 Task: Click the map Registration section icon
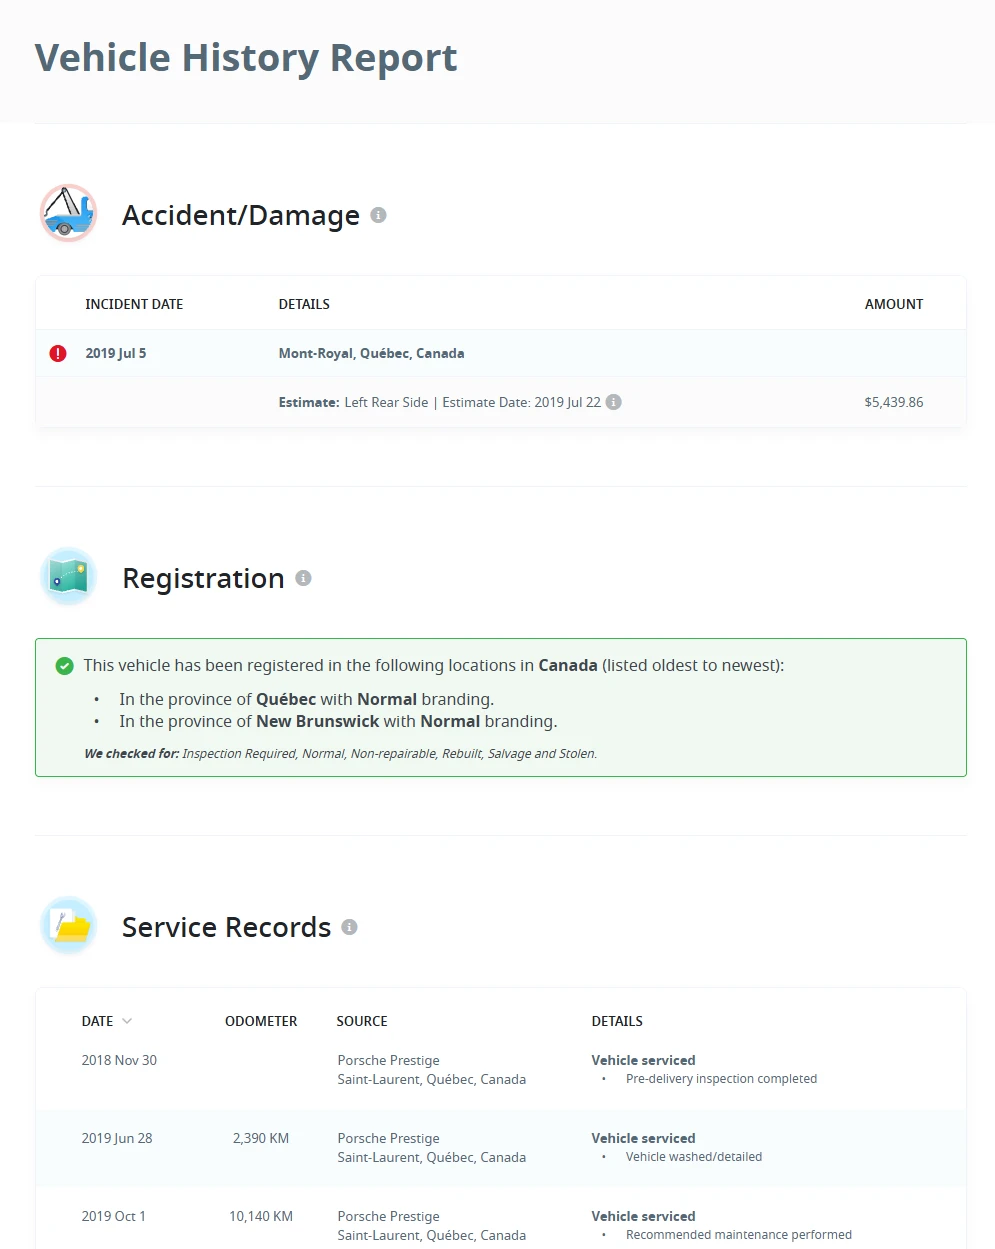tap(68, 577)
